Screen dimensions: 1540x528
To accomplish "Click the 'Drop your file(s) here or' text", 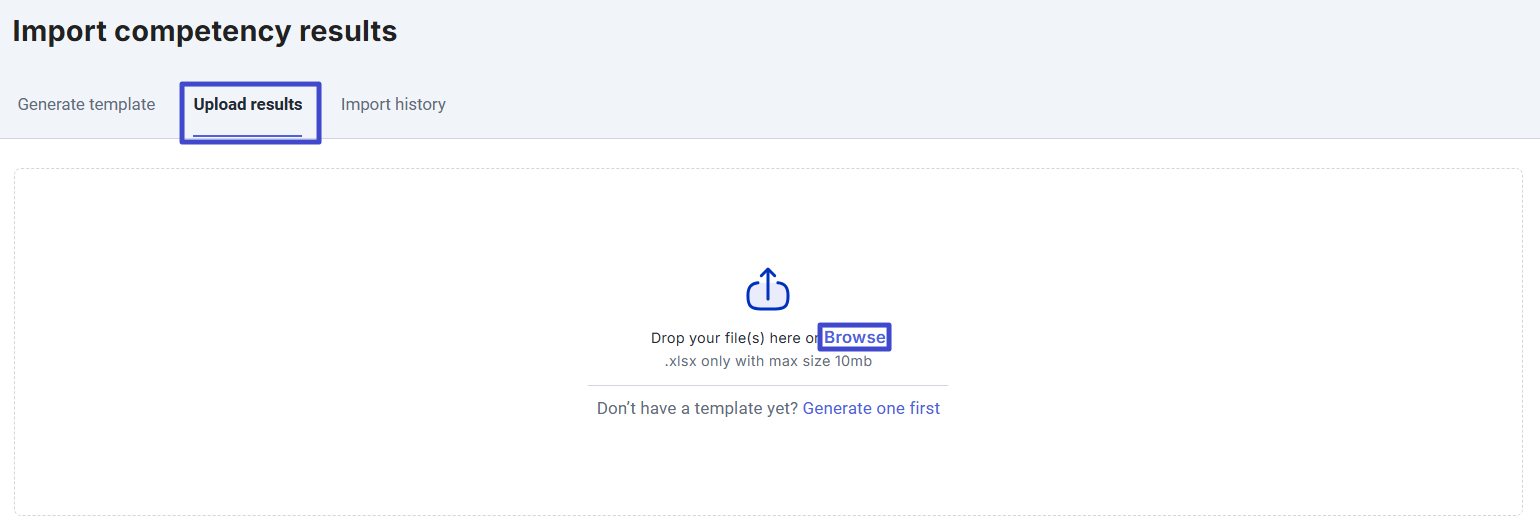I will click(735, 338).
